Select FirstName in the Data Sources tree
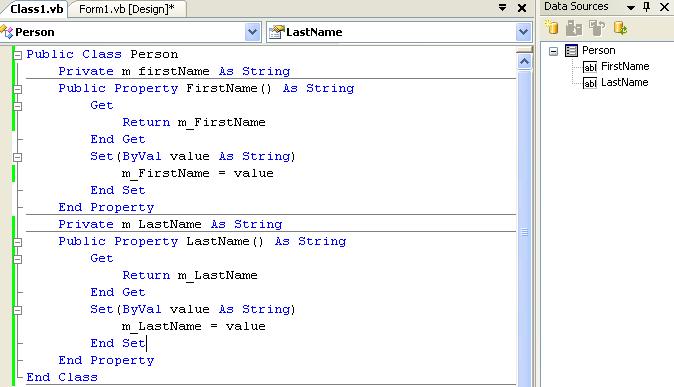The image size is (674, 387). [625, 66]
